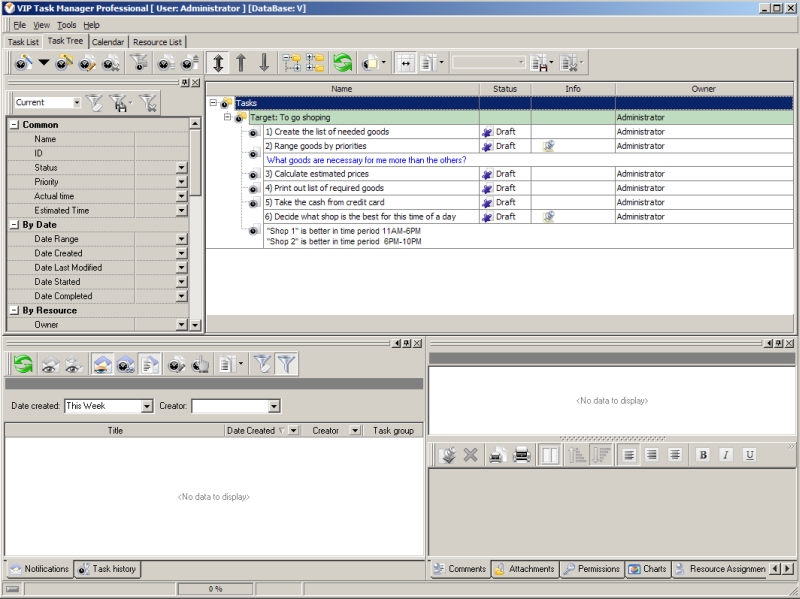This screenshot has width=800, height=599.
Task: Open the File menu
Action: [19, 25]
